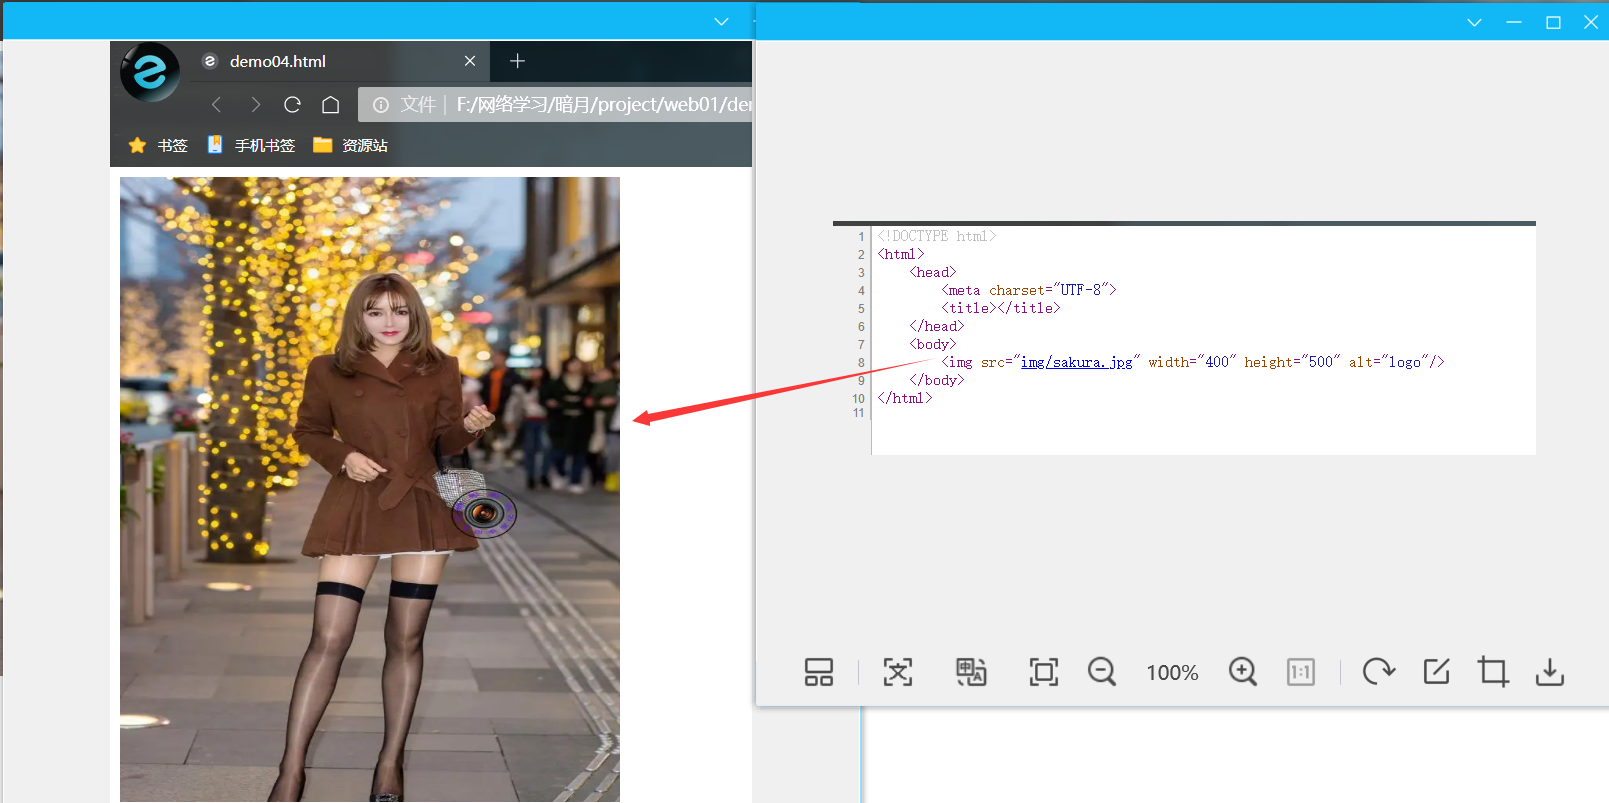Go to browser home page
Screen dimensions: 1609x803
coord(331,104)
